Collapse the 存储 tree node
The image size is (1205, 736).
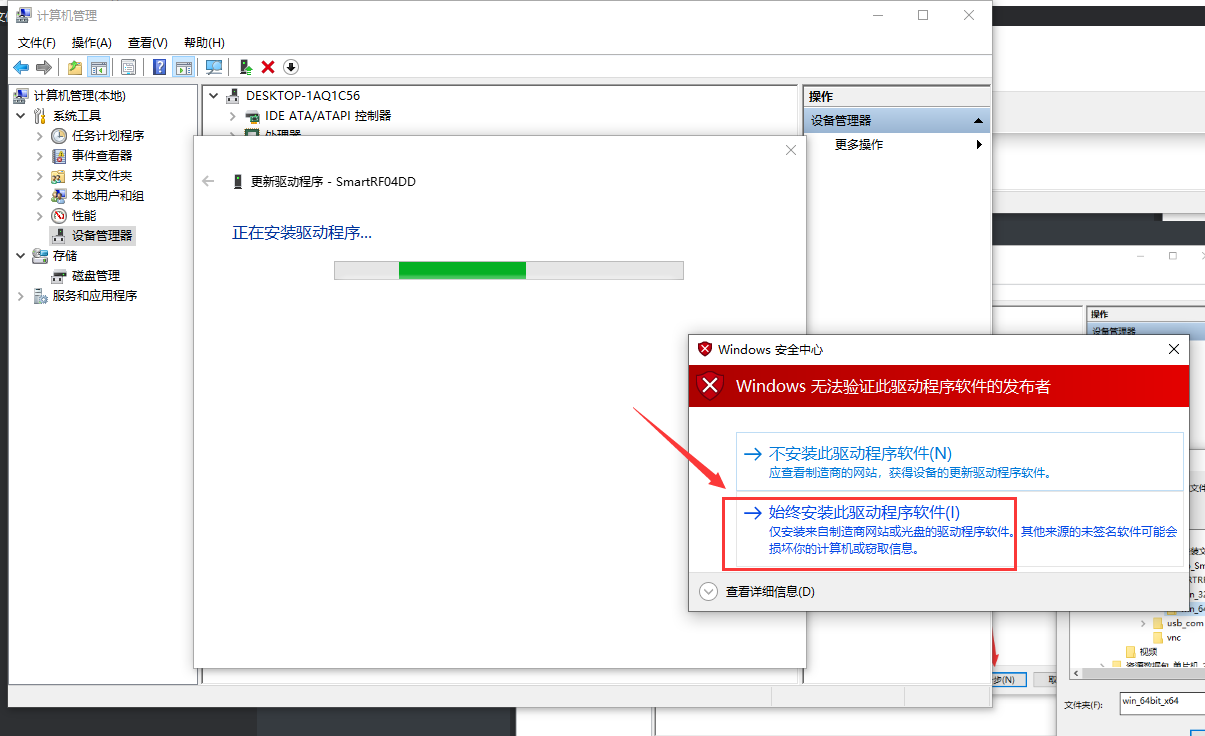[x=21, y=256]
